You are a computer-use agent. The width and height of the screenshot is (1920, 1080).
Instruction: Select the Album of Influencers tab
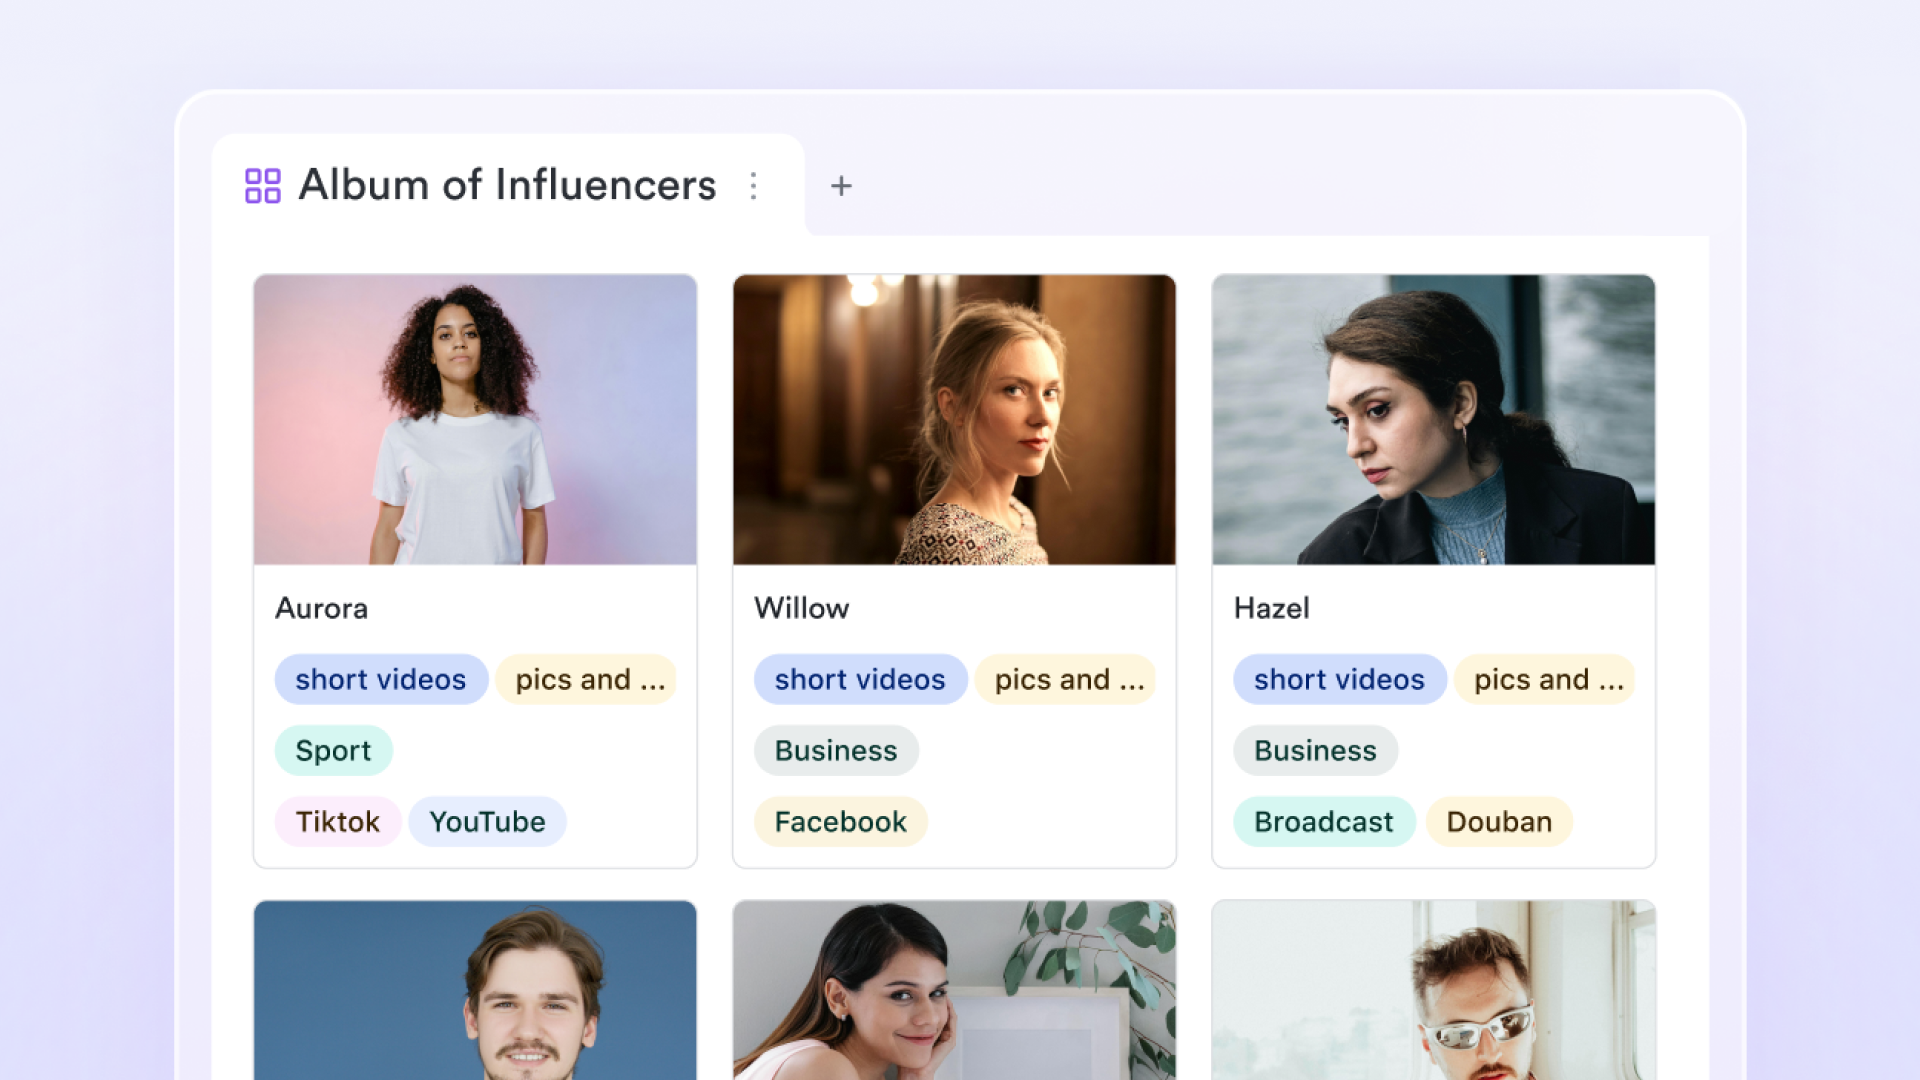(508, 186)
